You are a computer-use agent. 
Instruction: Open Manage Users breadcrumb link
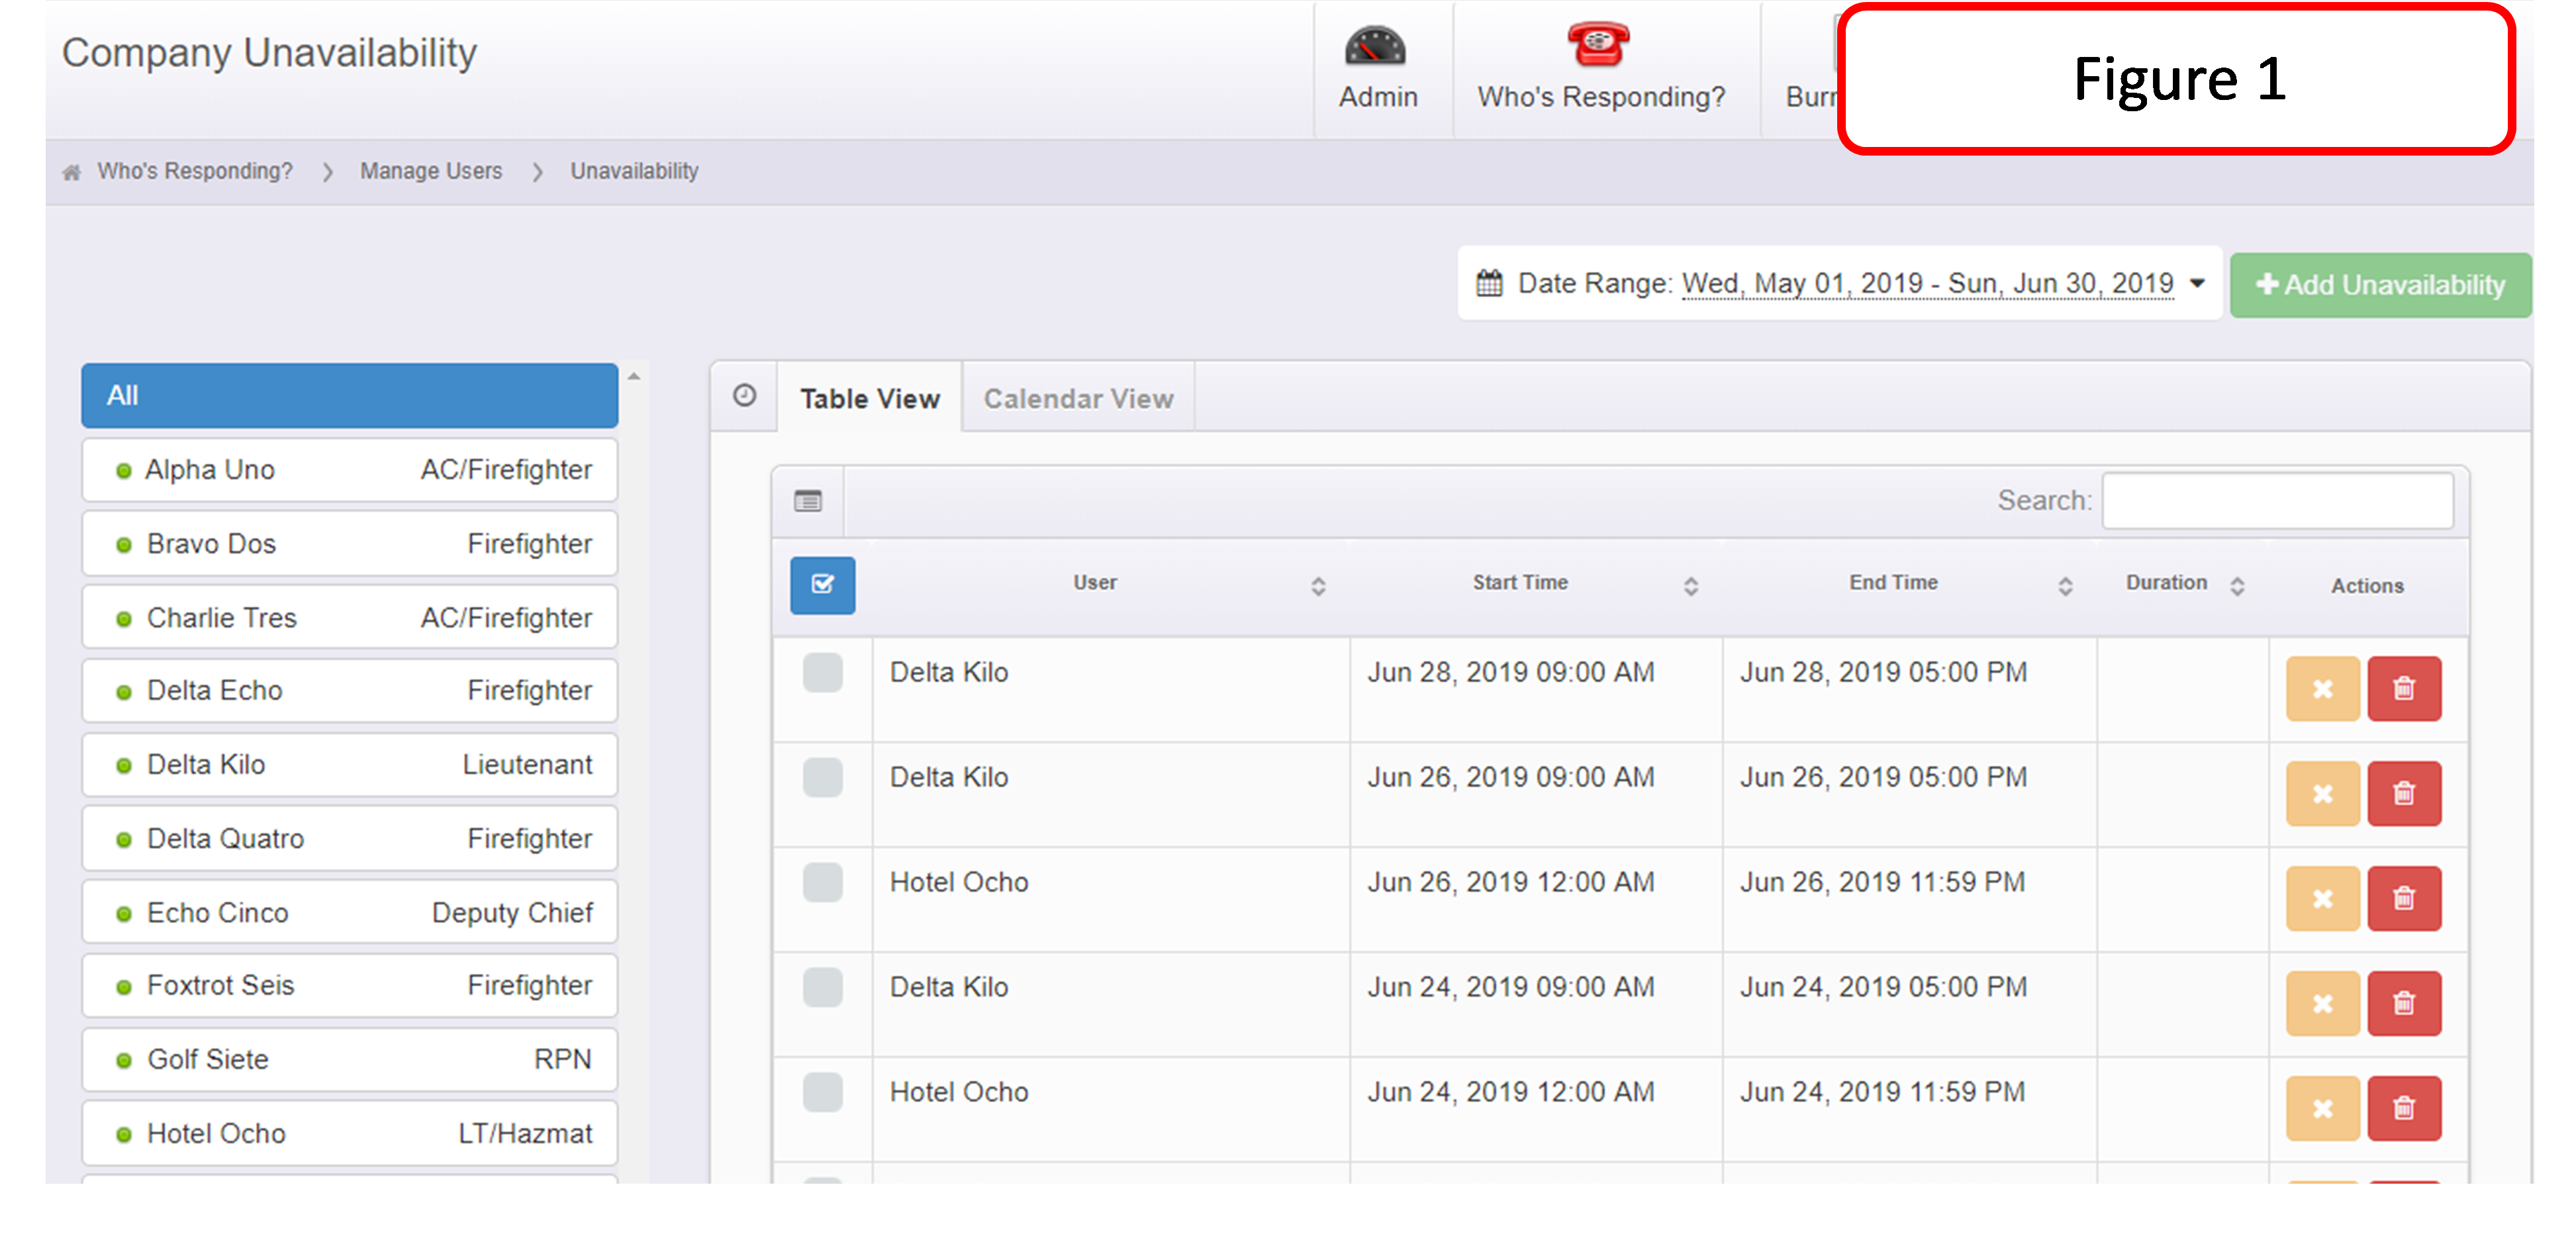(431, 171)
